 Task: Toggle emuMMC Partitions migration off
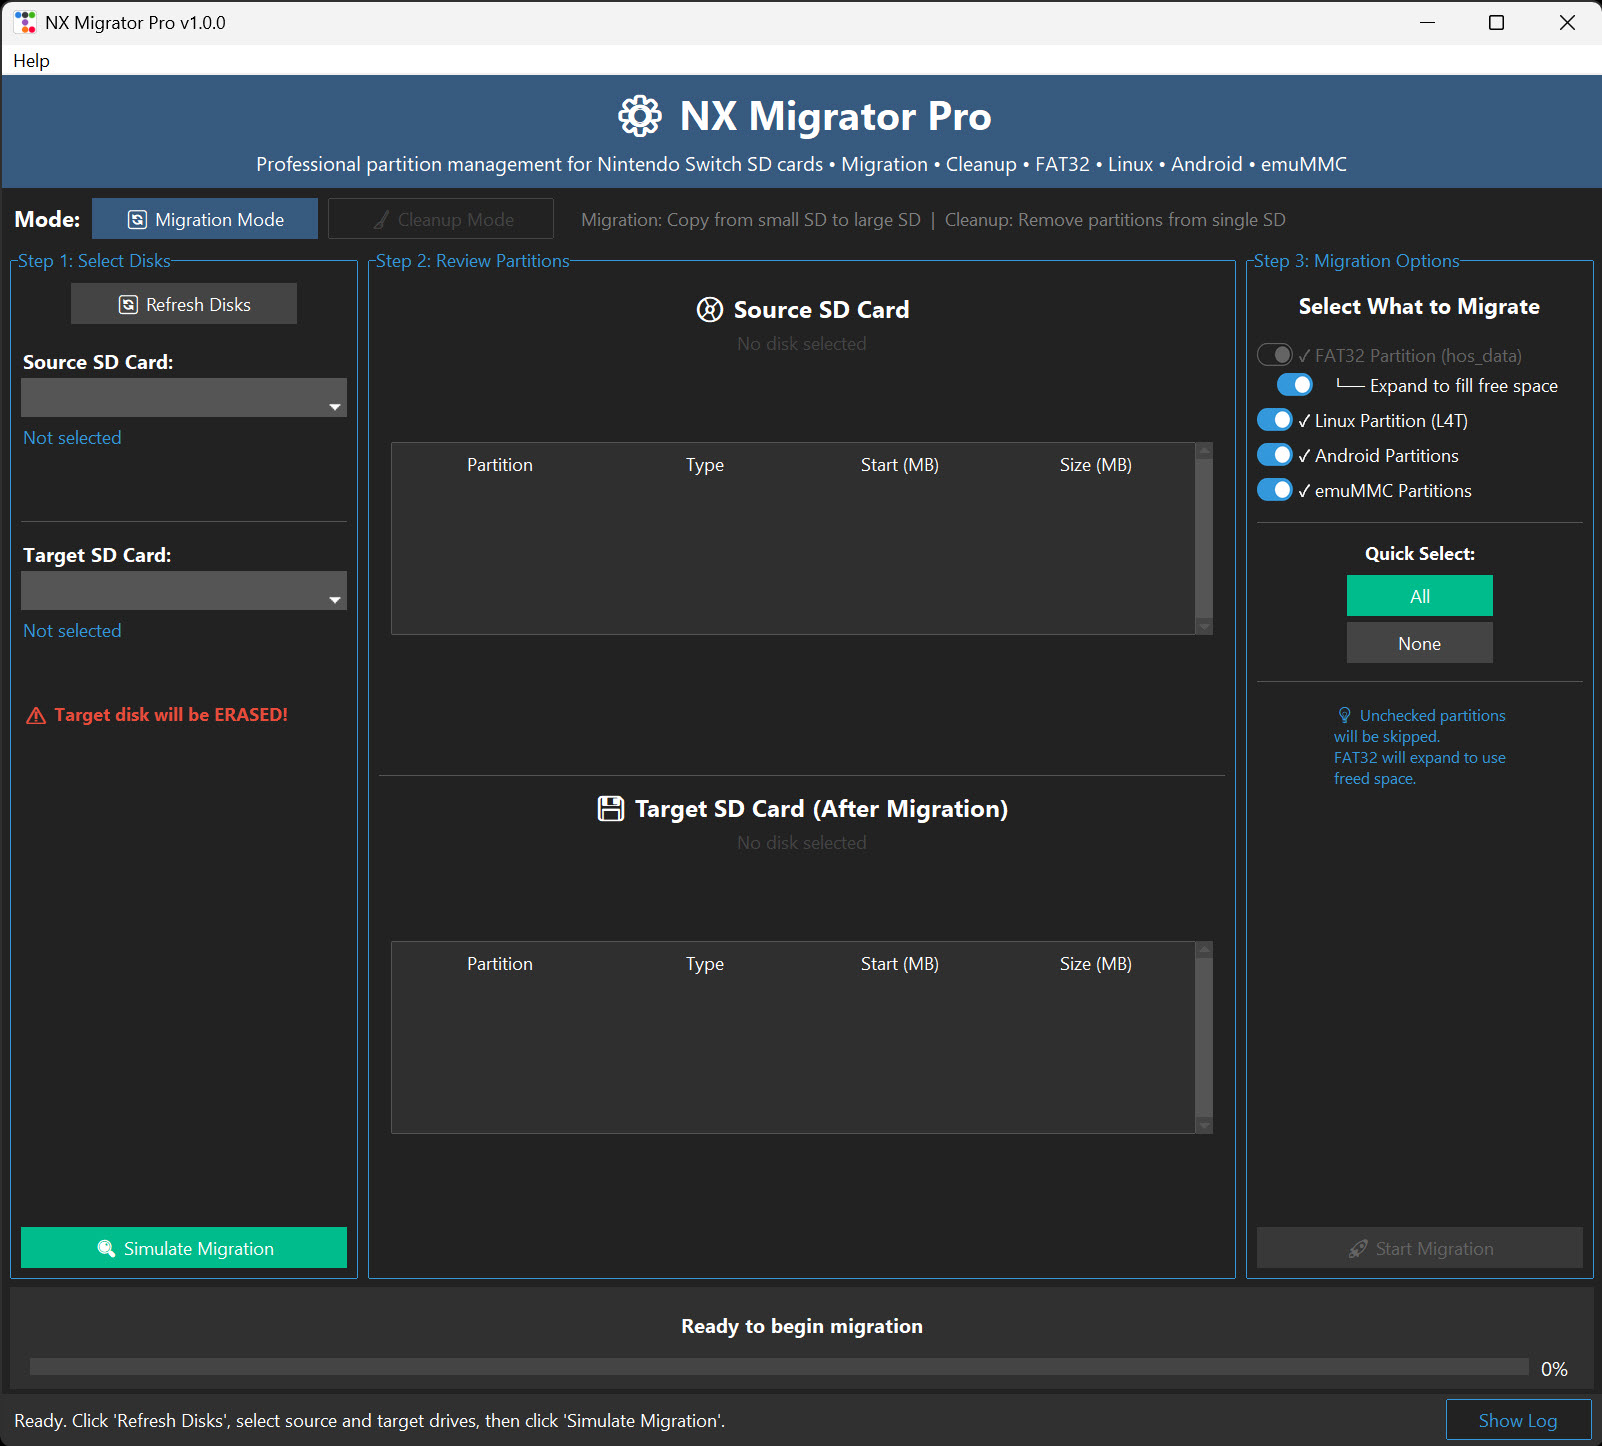coord(1274,490)
